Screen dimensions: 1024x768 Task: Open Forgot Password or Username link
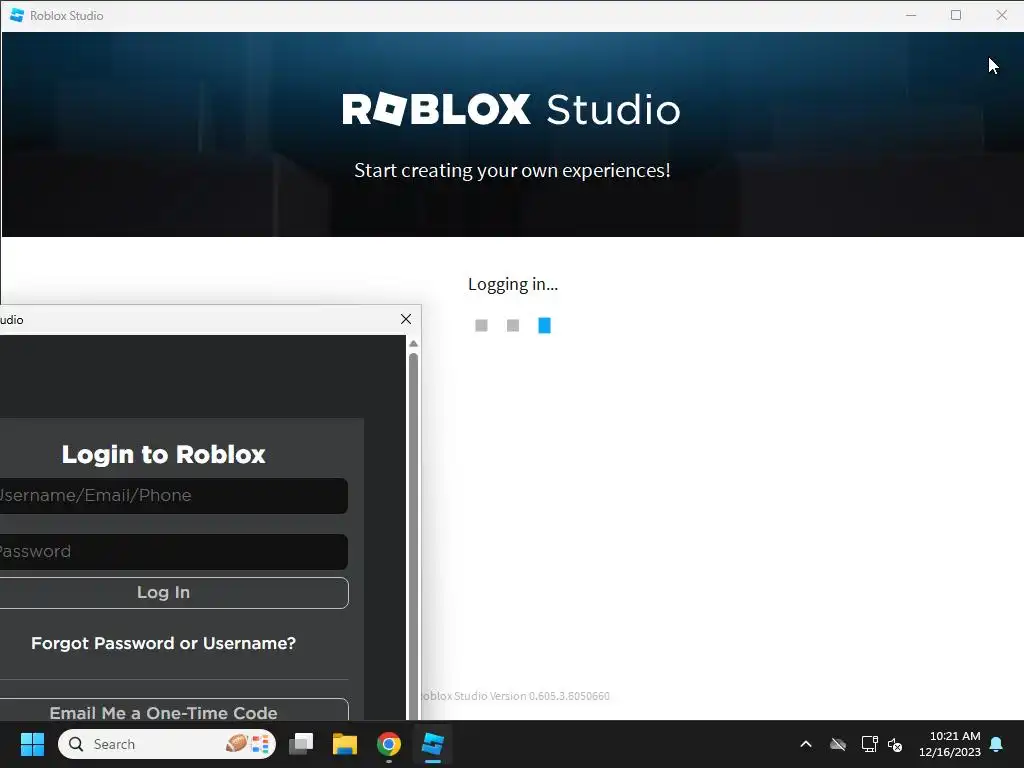tap(163, 643)
